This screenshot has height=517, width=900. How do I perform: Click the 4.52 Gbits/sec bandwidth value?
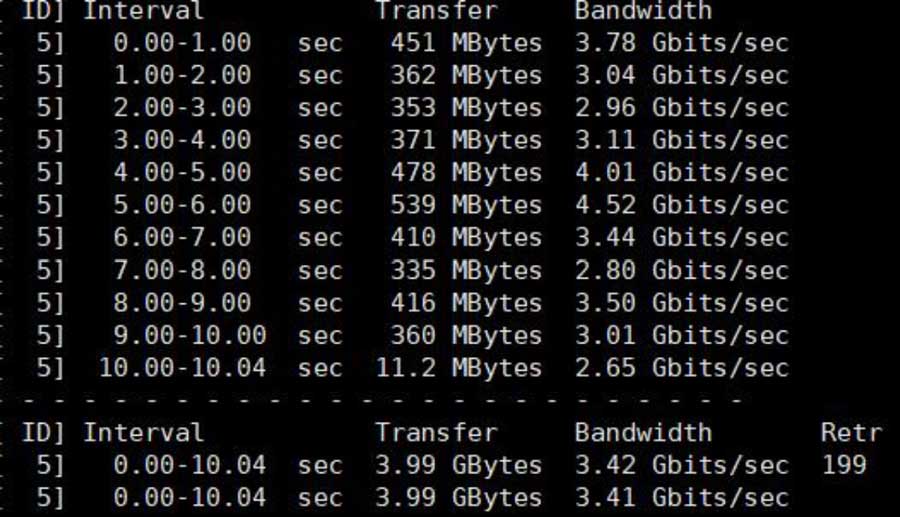click(682, 205)
